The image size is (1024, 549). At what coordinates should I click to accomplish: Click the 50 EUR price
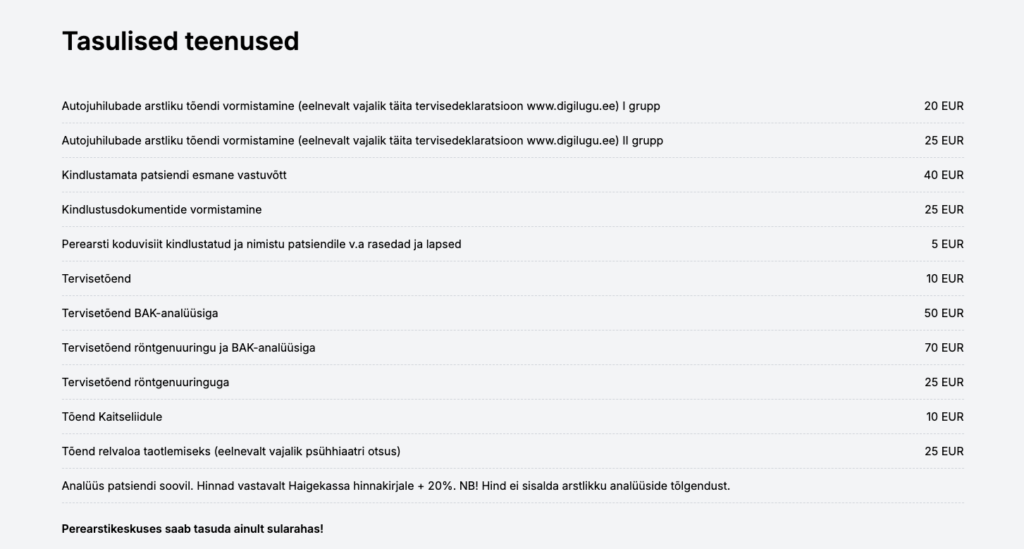[943, 313]
